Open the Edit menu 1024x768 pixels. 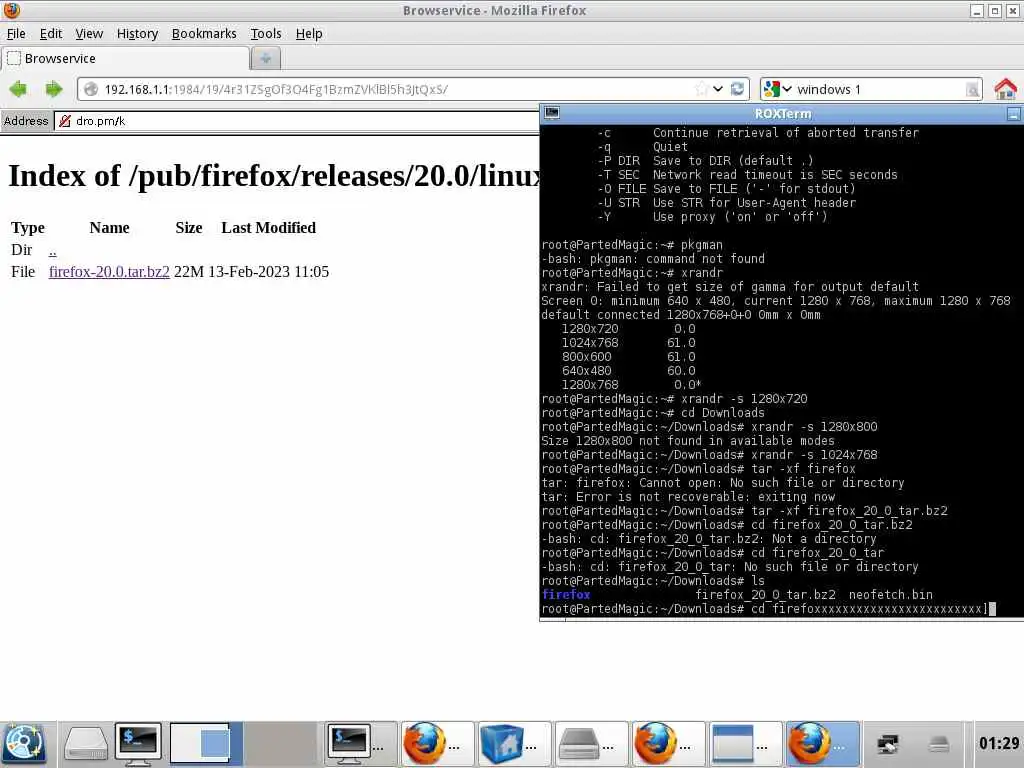tap(51, 33)
